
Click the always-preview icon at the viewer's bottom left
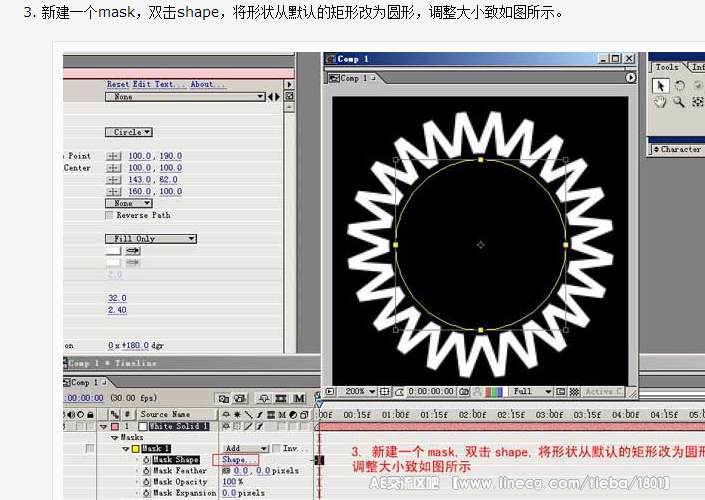pos(330,392)
